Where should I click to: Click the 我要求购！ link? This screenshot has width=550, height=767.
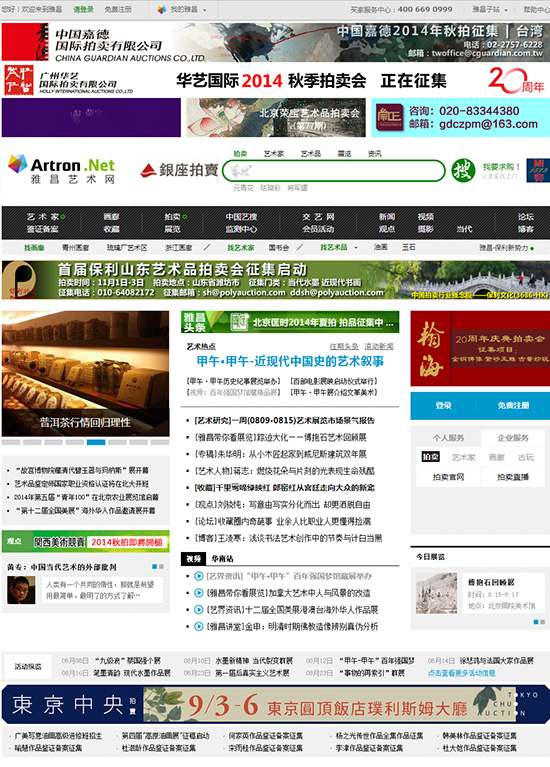(x=502, y=167)
